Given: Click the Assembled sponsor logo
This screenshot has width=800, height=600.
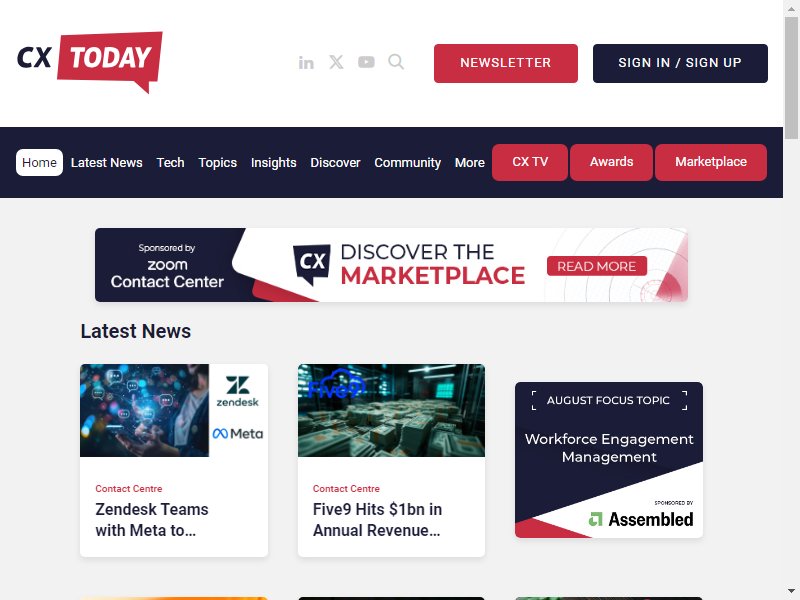Looking at the screenshot, I should click(641, 519).
